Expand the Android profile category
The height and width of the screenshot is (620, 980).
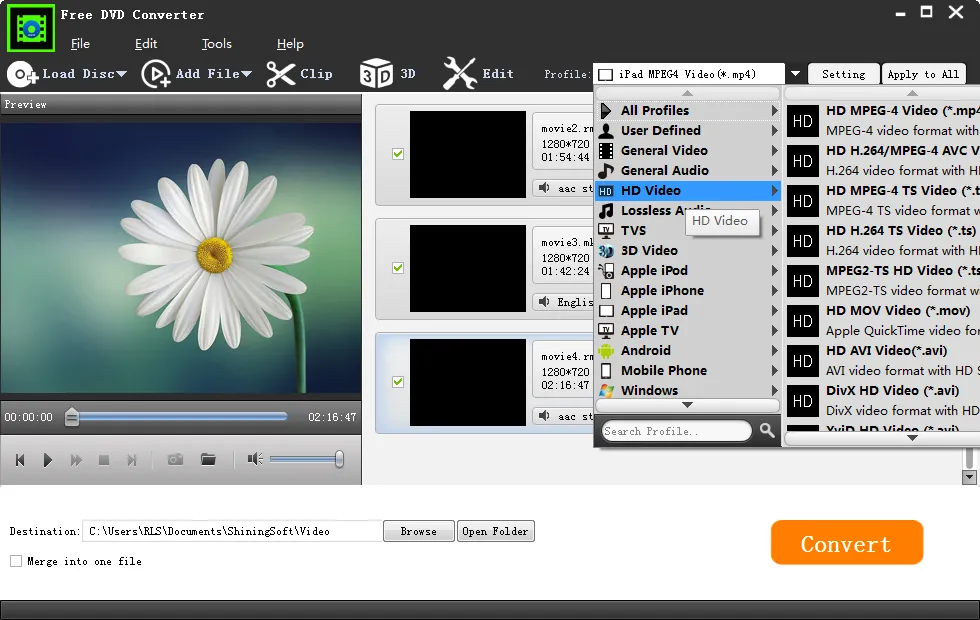(x=646, y=350)
